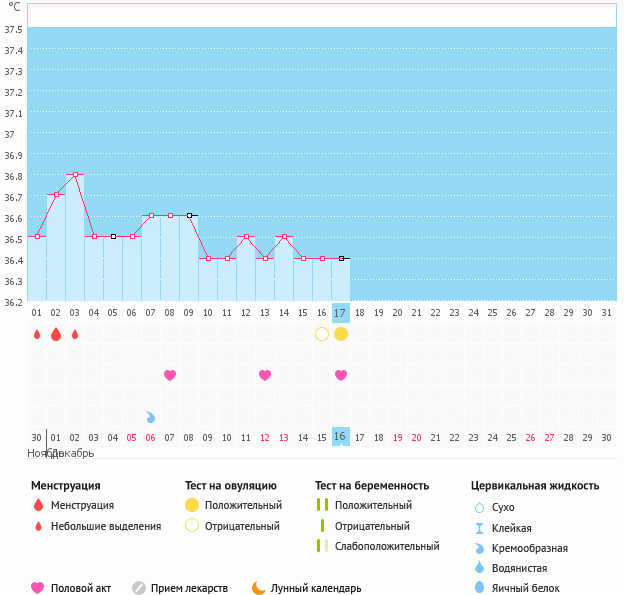Click the blue cervical fluid drop on day 07
The height and width of the screenshot is (595, 626).
click(x=151, y=417)
